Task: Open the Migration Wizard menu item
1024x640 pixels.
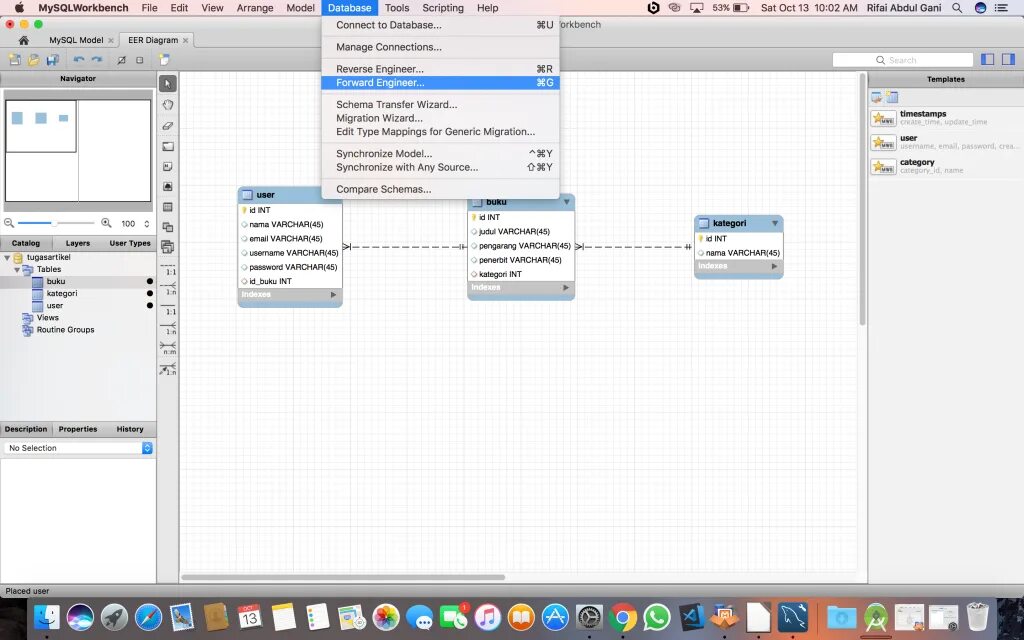Action: [441, 118]
